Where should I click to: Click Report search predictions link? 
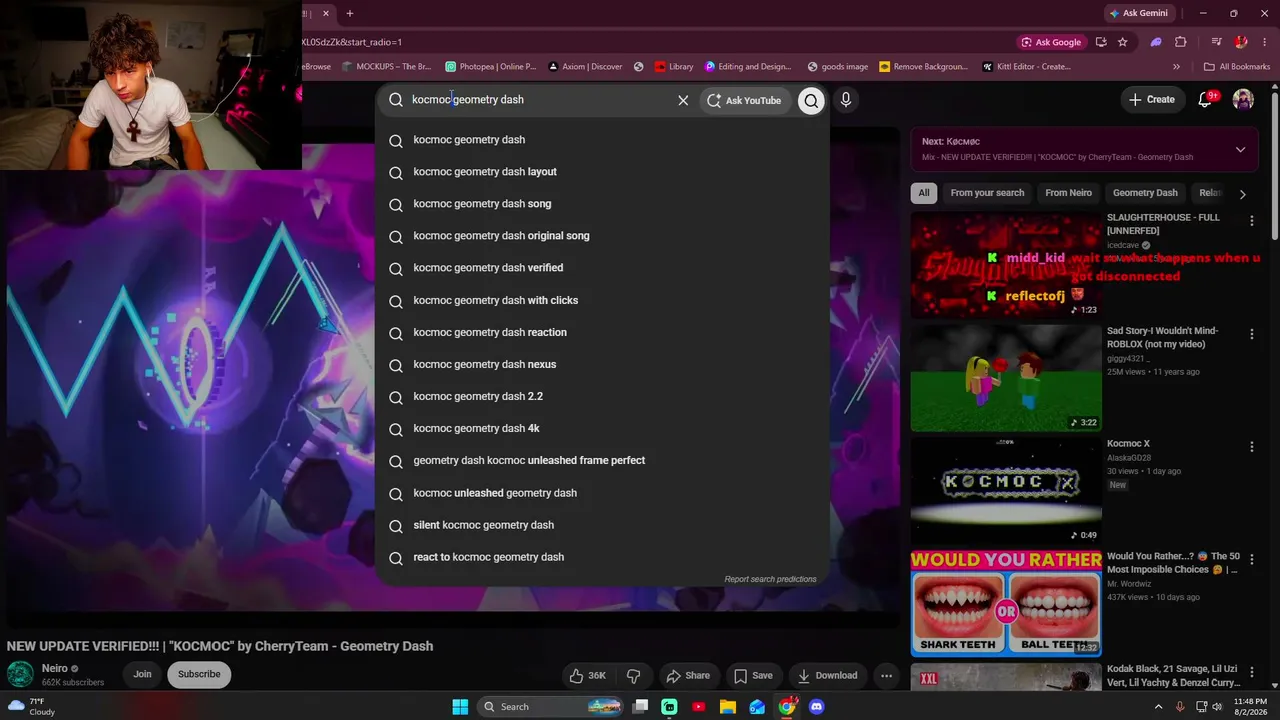[x=770, y=579]
